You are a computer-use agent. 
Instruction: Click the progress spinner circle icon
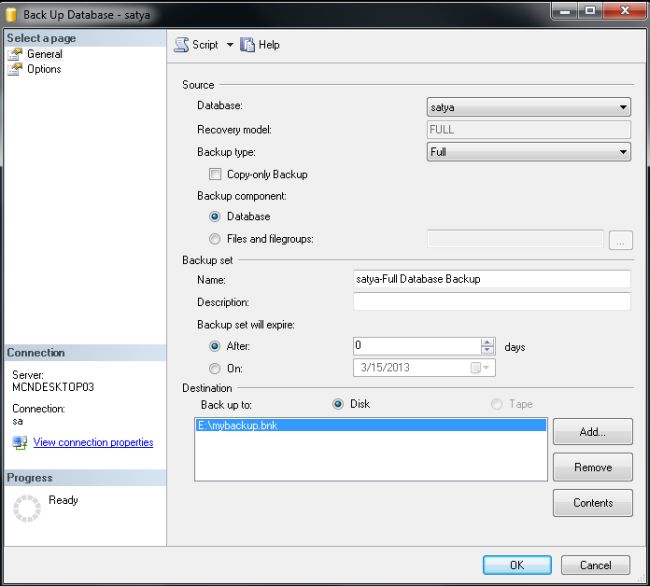pos(27,508)
